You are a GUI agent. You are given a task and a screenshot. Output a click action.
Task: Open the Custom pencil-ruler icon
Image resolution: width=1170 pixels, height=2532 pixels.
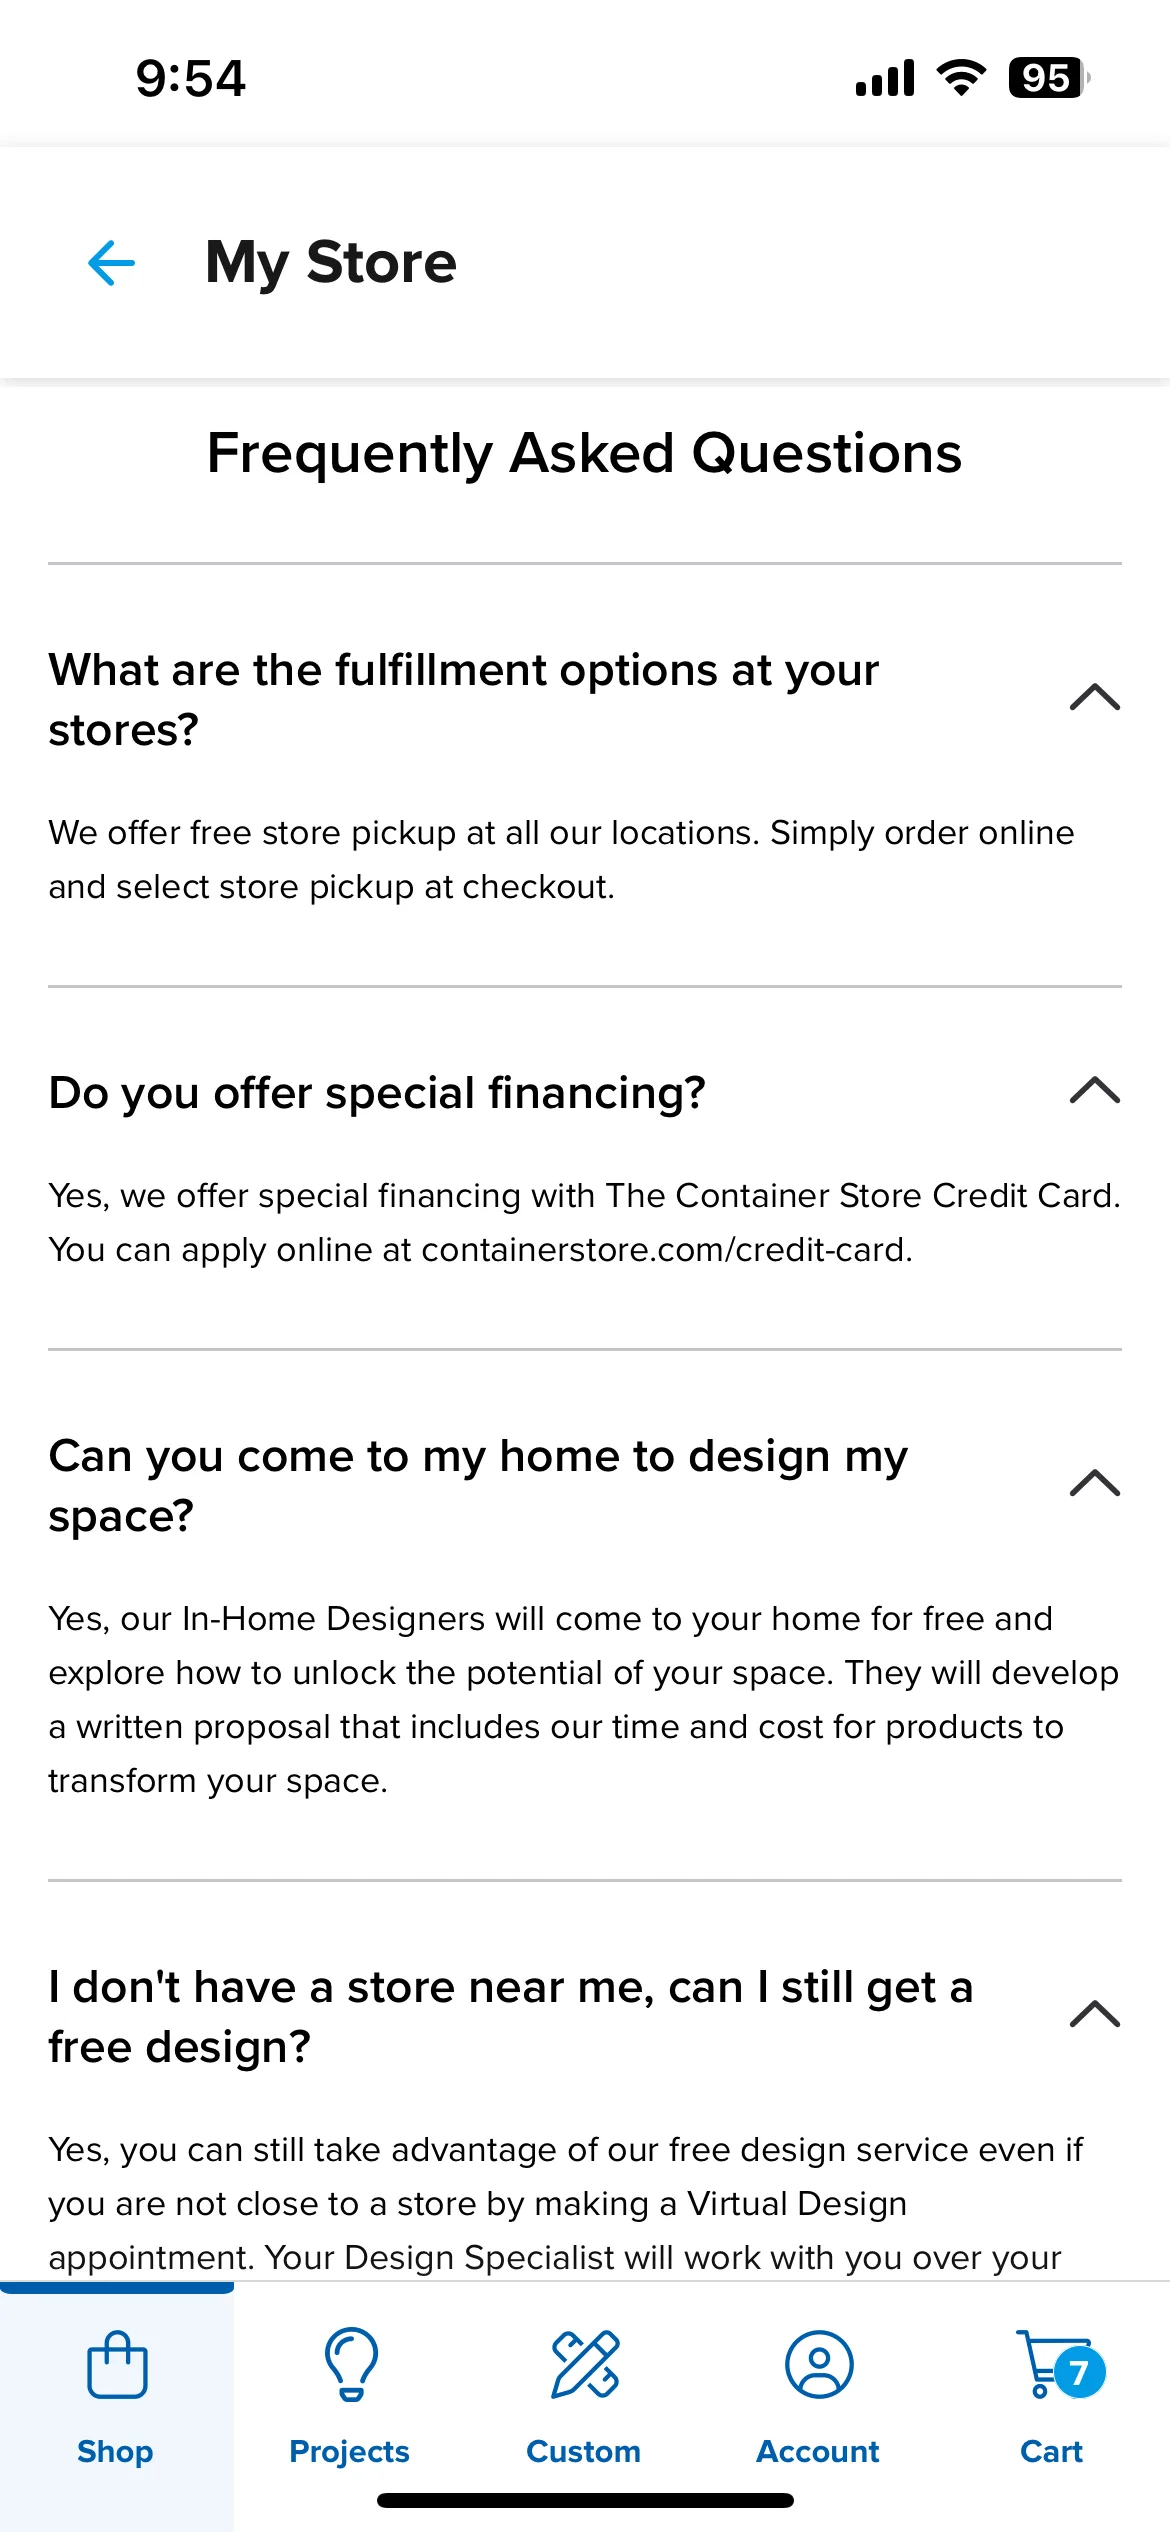pos(585,2365)
